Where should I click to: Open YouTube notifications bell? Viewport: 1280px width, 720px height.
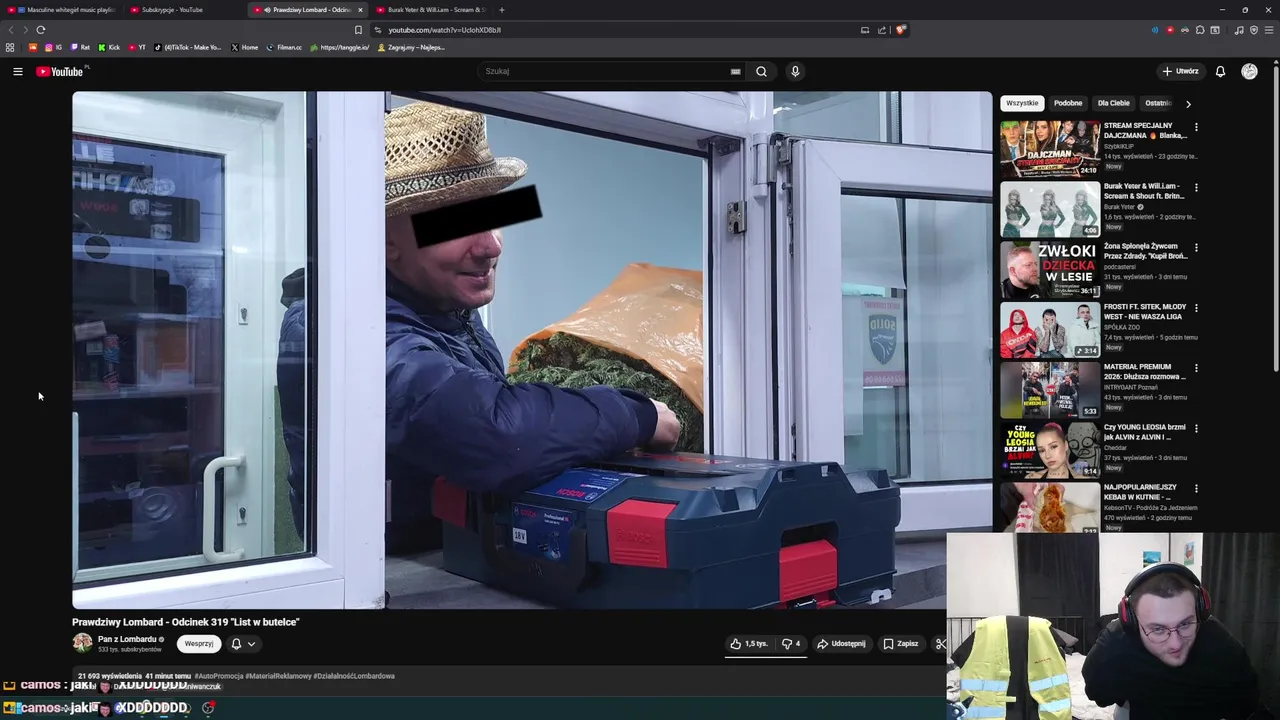pyautogui.click(x=1220, y=71)
